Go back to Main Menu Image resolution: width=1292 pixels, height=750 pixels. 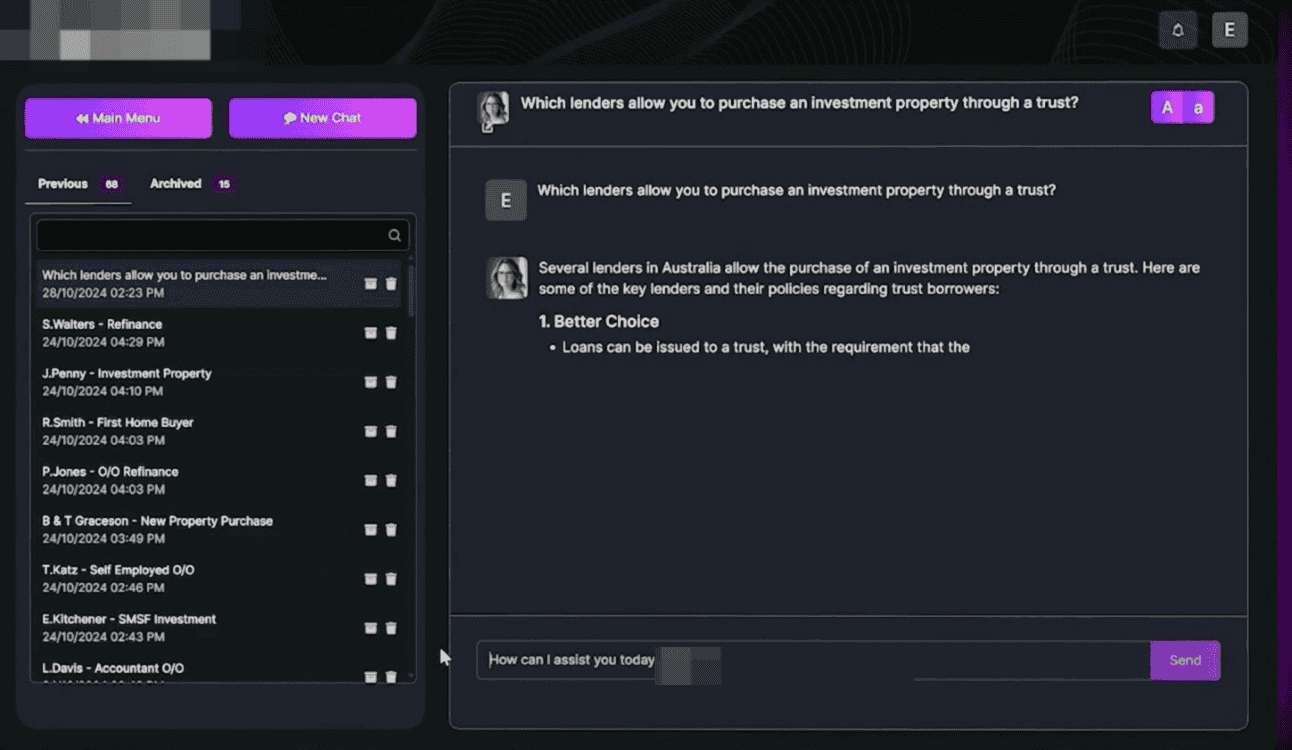(118, 118)
